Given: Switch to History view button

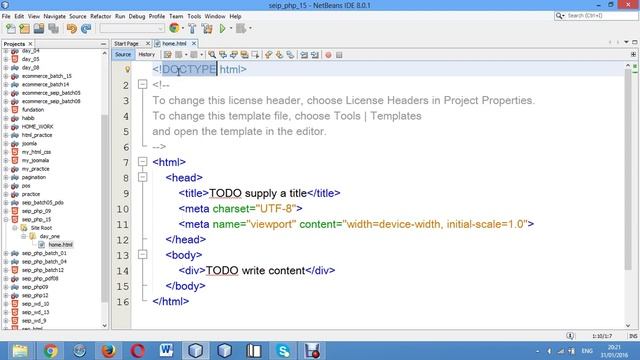Looking at the screenshot, I should (147, 54).
